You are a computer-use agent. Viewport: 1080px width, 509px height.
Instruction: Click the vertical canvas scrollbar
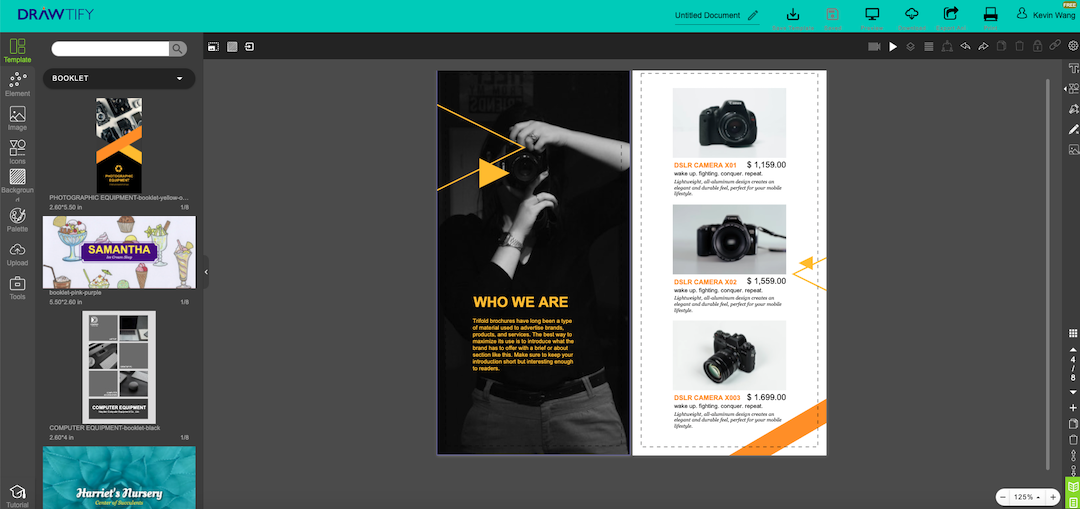(1047, 274)
